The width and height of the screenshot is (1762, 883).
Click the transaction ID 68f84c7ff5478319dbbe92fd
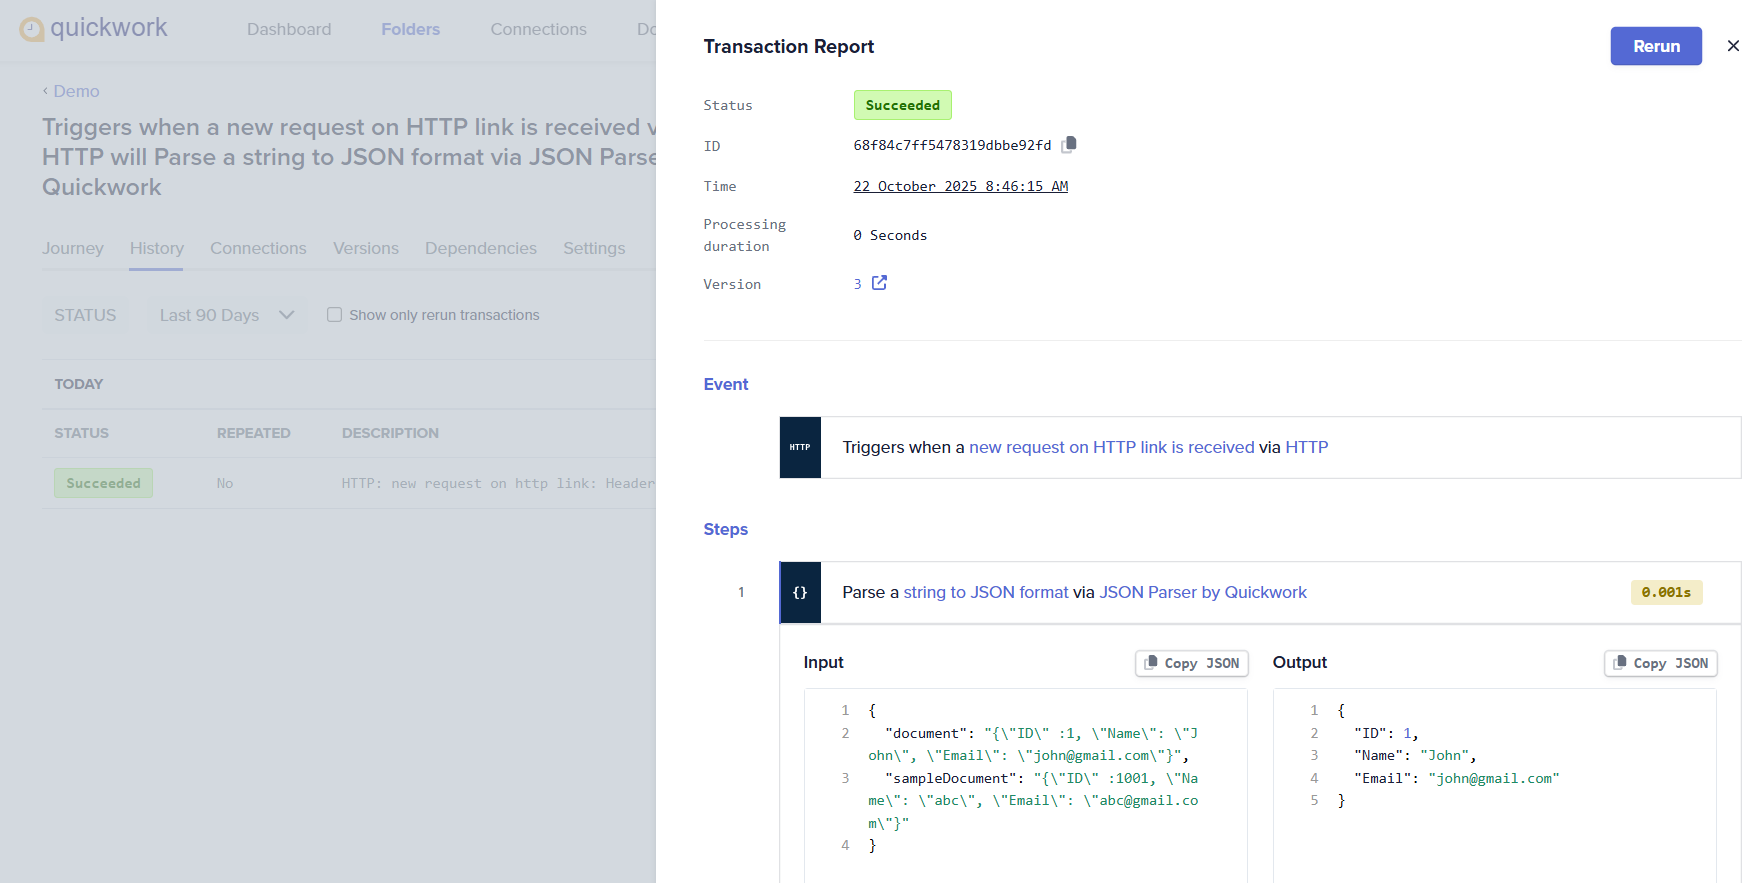(952, 145)
